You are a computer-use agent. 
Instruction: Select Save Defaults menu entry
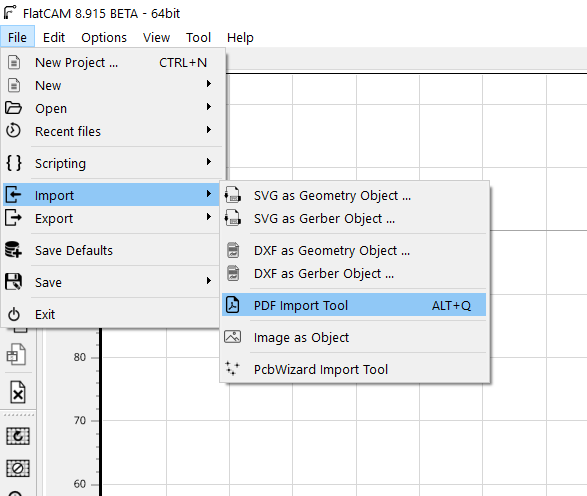coord(111,250)
